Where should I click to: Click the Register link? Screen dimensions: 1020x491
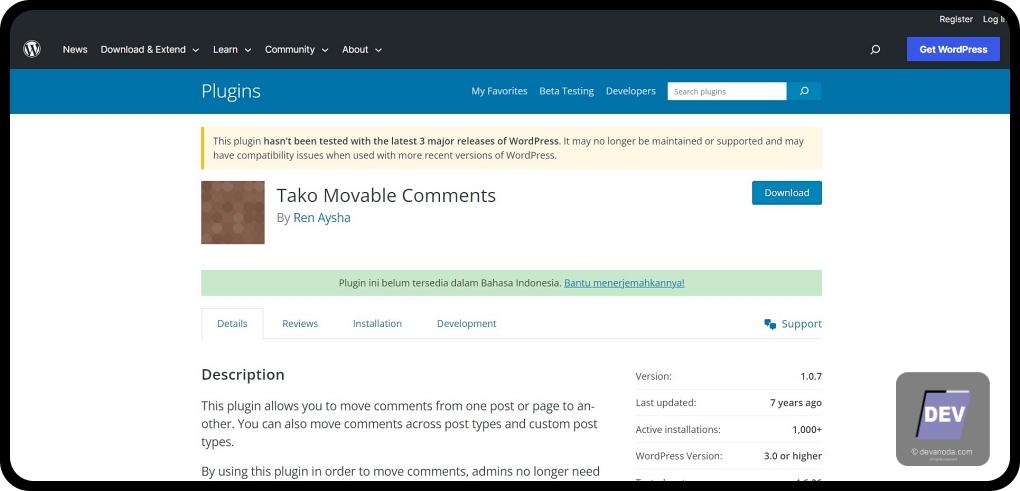[x=956, y=20]
